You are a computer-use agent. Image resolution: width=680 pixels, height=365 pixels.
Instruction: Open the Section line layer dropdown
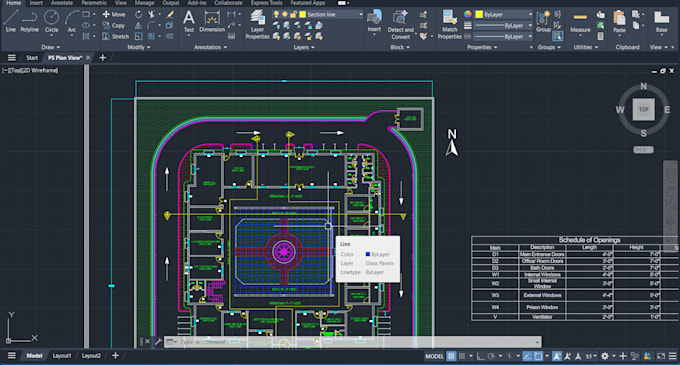coord(360,14)
